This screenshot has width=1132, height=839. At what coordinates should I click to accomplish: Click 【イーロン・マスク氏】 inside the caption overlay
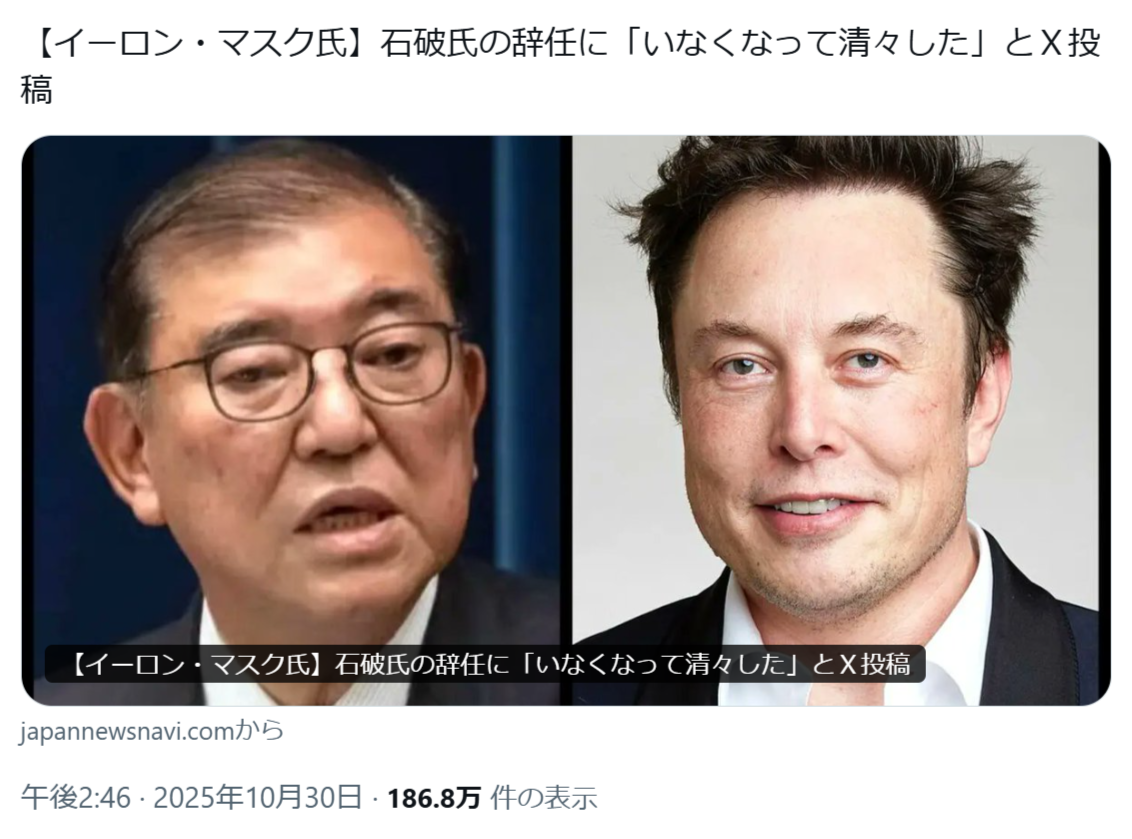[x=198, y=664]
